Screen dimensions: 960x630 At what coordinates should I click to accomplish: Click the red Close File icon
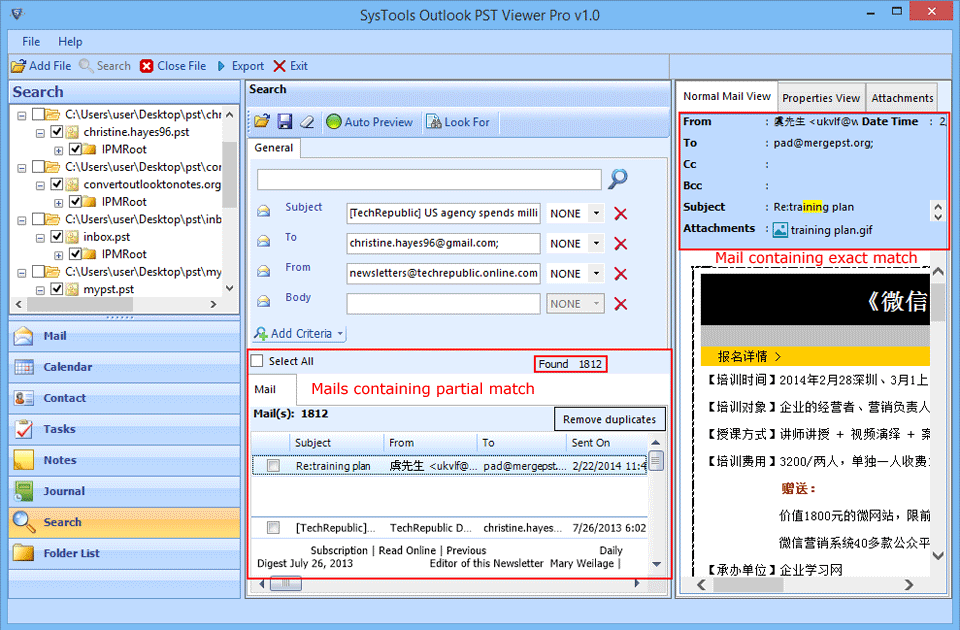146,66
